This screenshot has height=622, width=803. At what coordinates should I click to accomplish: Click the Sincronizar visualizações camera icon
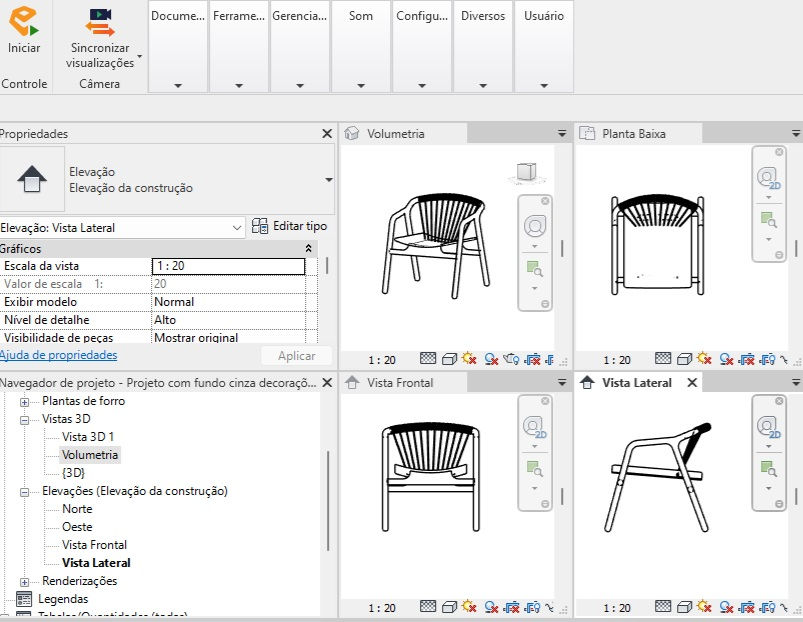tap(100, 22)
